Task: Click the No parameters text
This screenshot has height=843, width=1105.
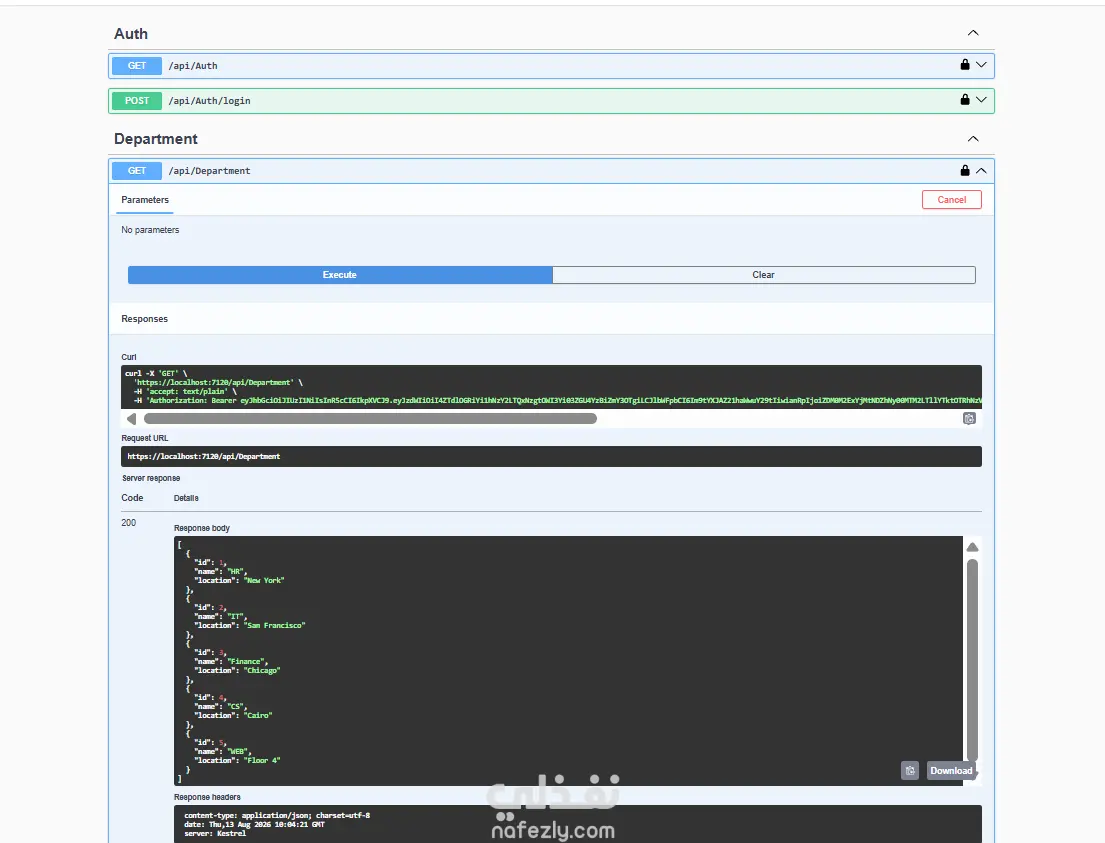Action: click(150, 230)
